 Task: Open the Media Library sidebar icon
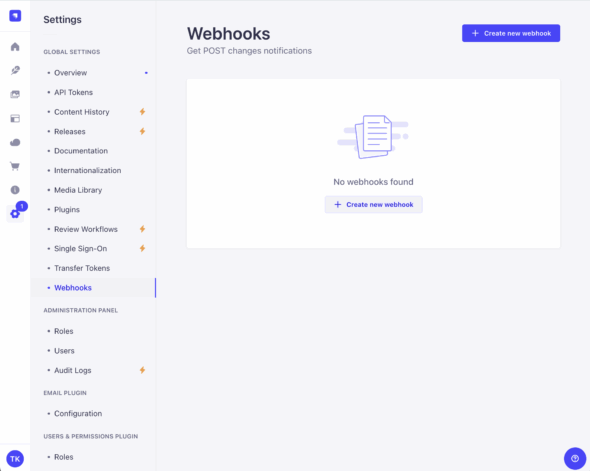point(15,94)
